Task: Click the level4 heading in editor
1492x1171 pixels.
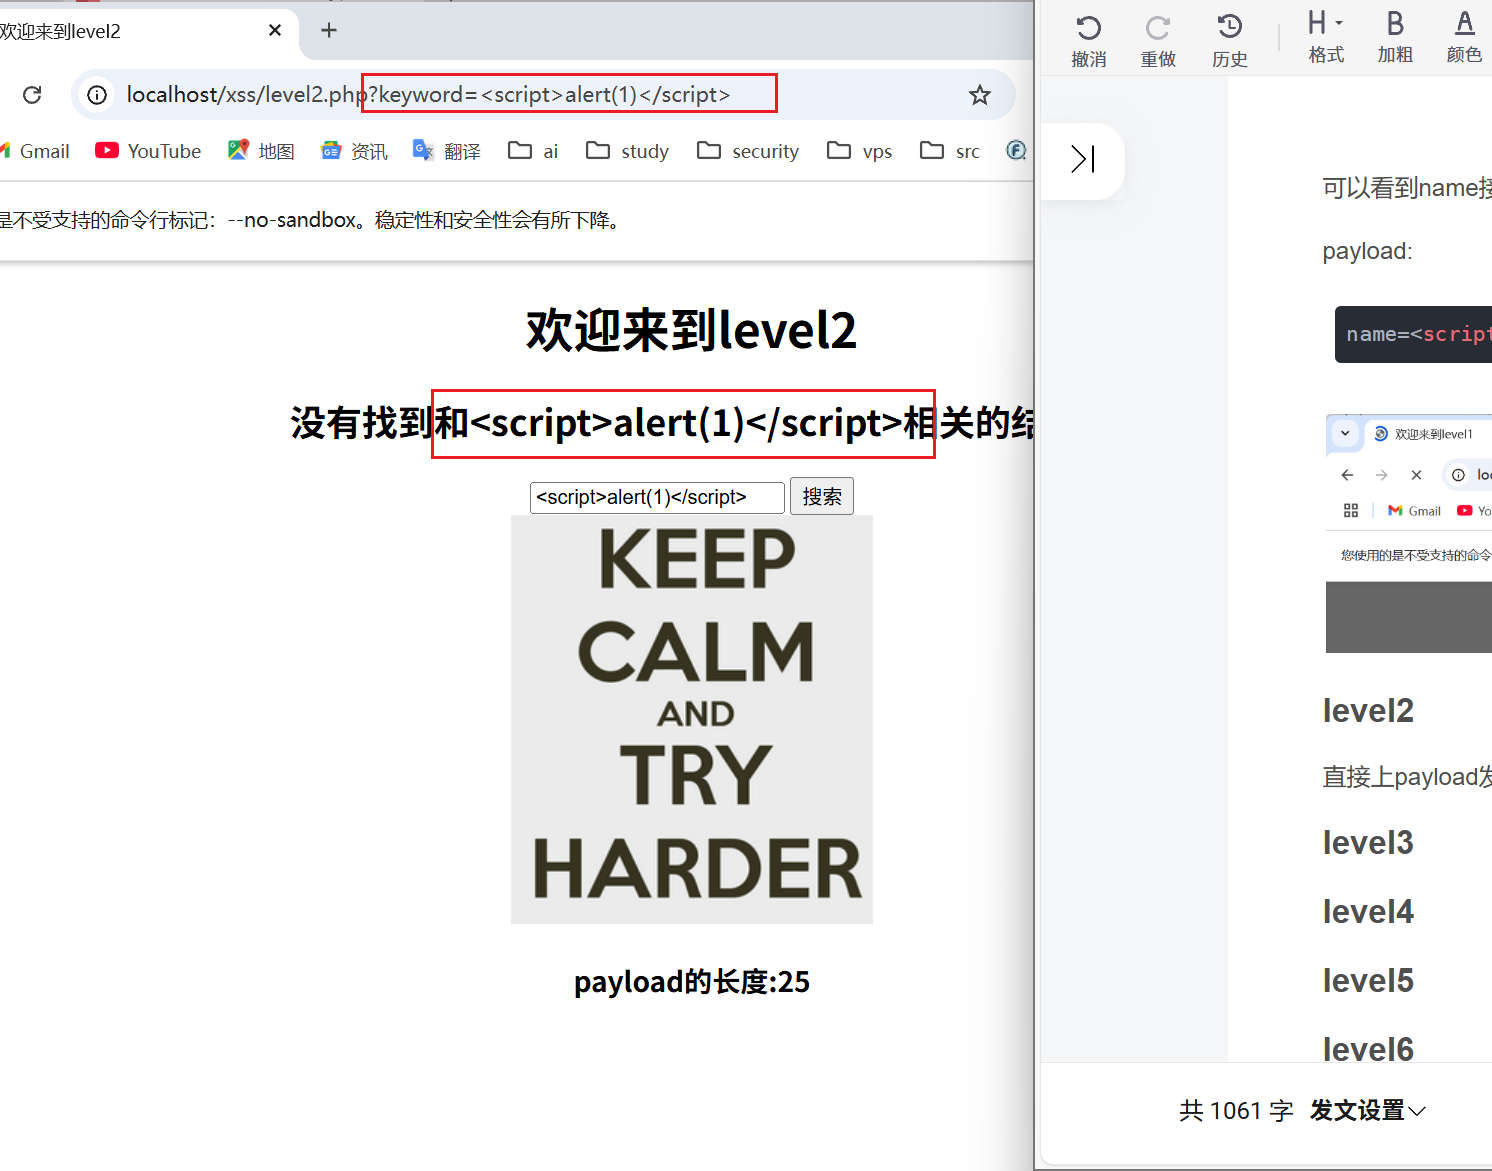Action: (x=1368, y=912)
